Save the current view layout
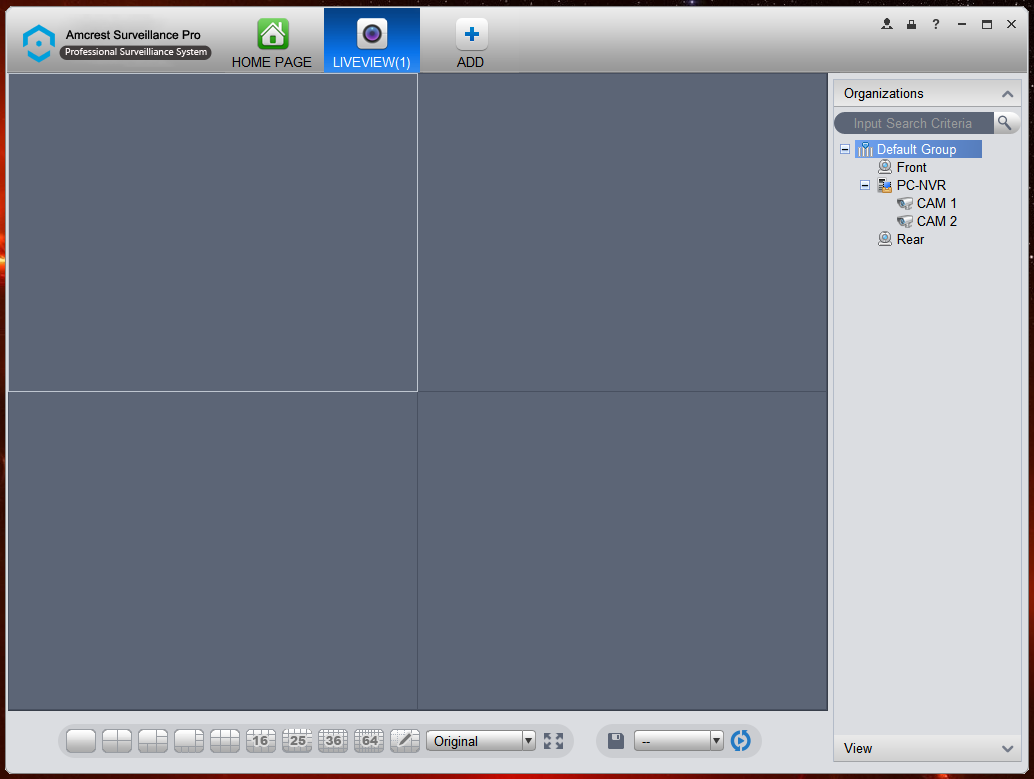1034x779 pixels. pos(616,741)
